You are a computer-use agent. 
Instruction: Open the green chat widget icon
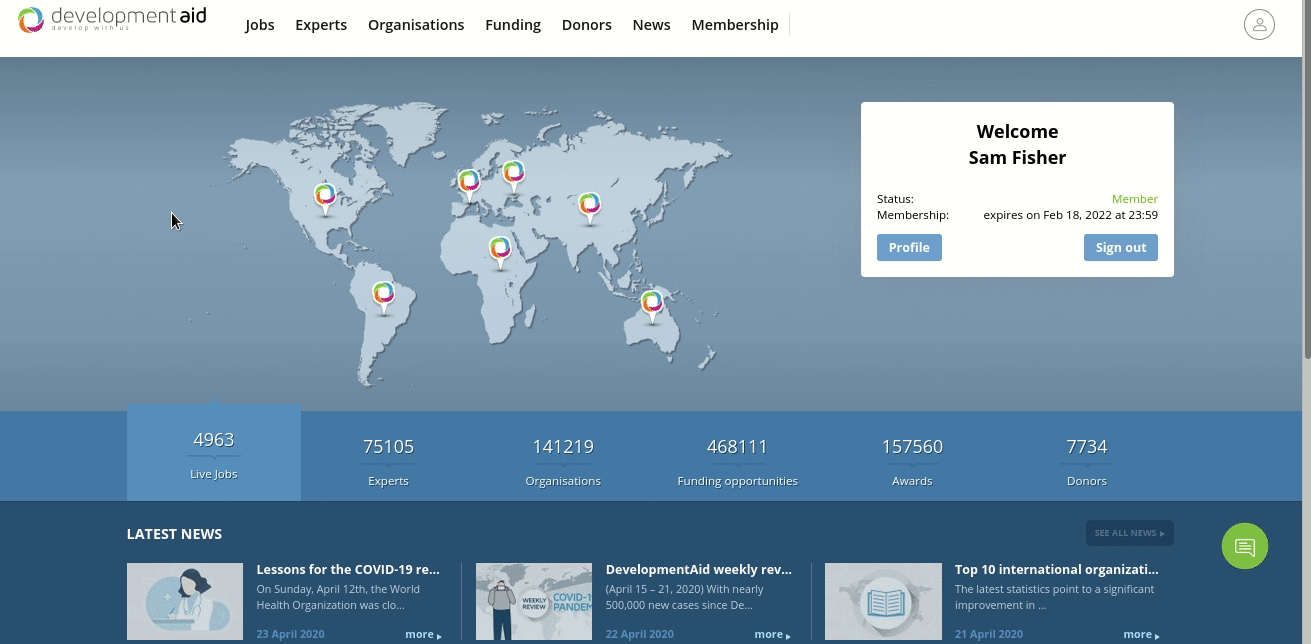tap(1244, 546)
